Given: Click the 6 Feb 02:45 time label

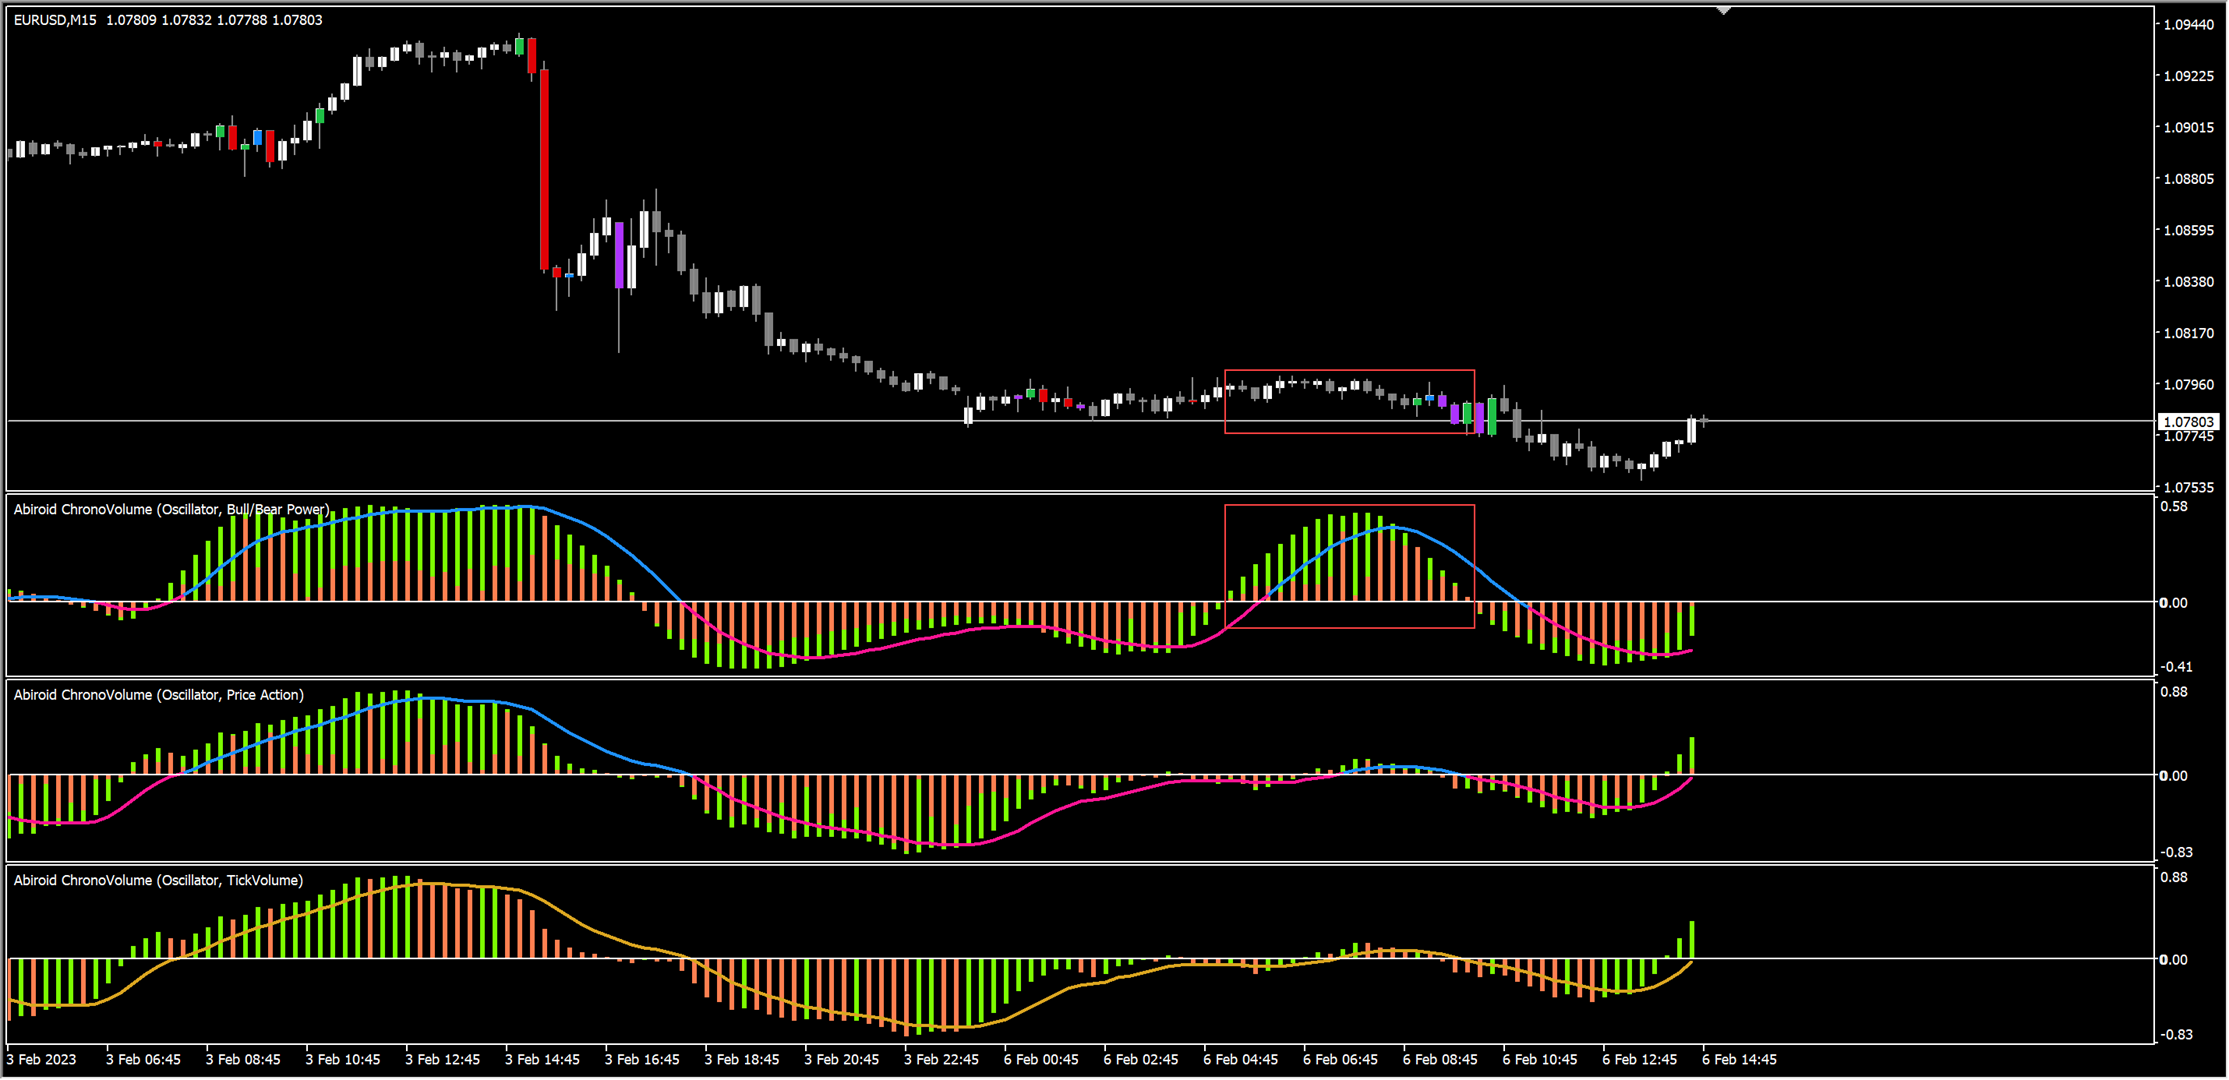Looking at the screenshot, I should click(x=1141, y=1060).
